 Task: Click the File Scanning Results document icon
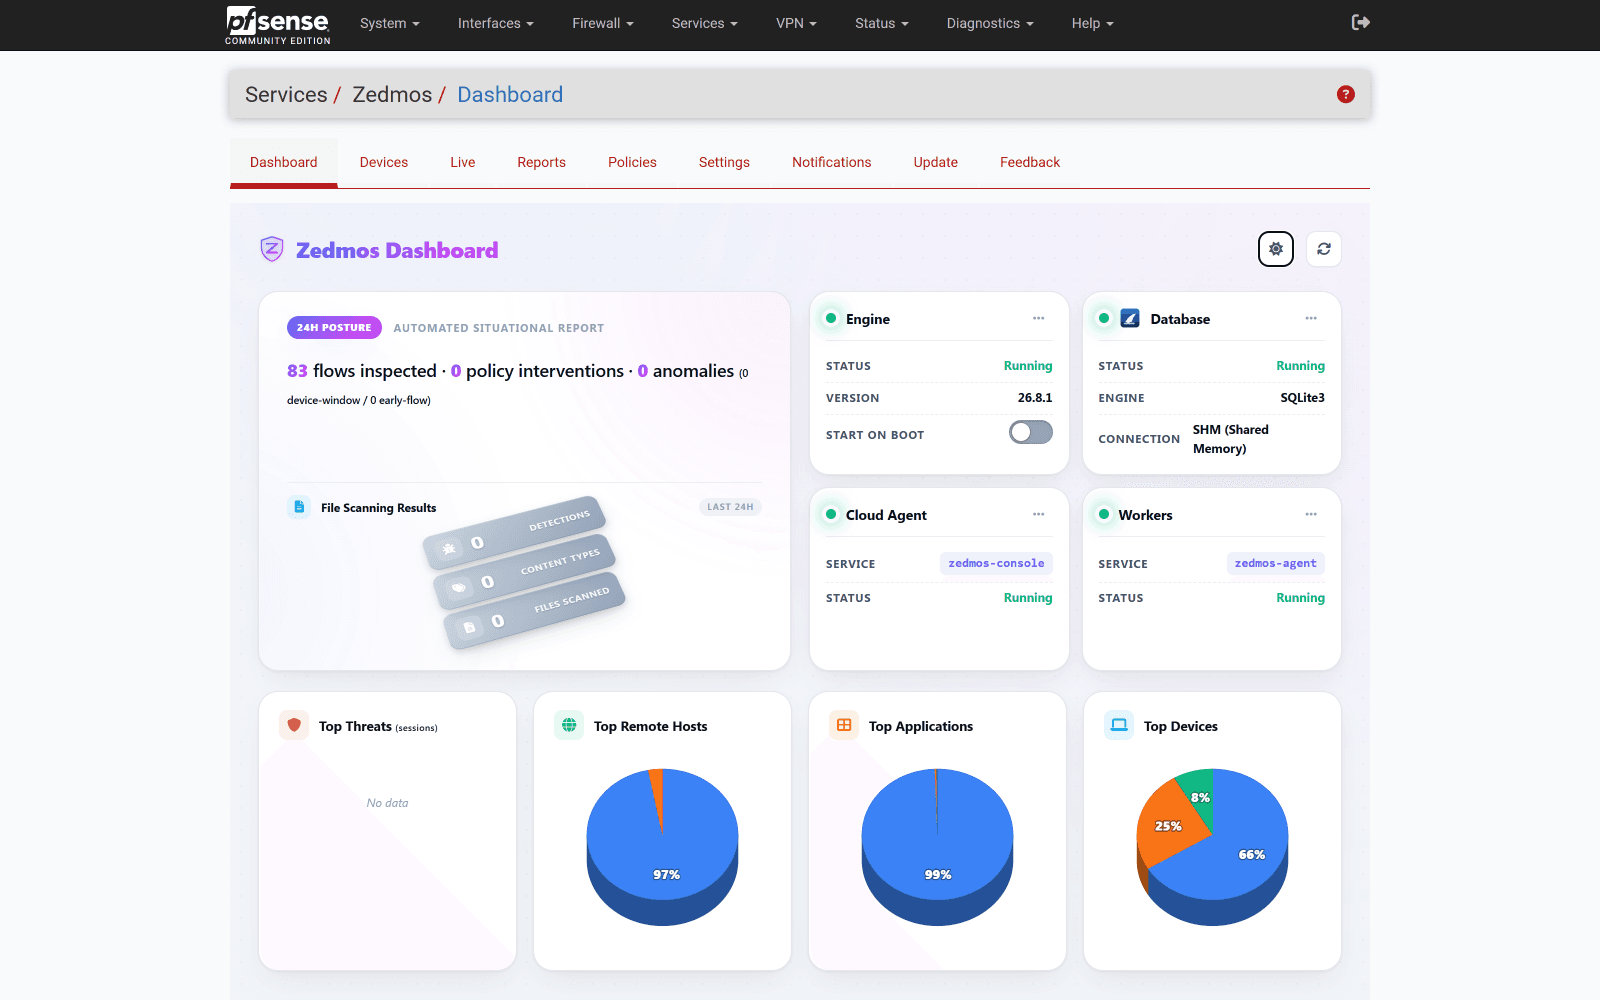[x=299, y=507]
